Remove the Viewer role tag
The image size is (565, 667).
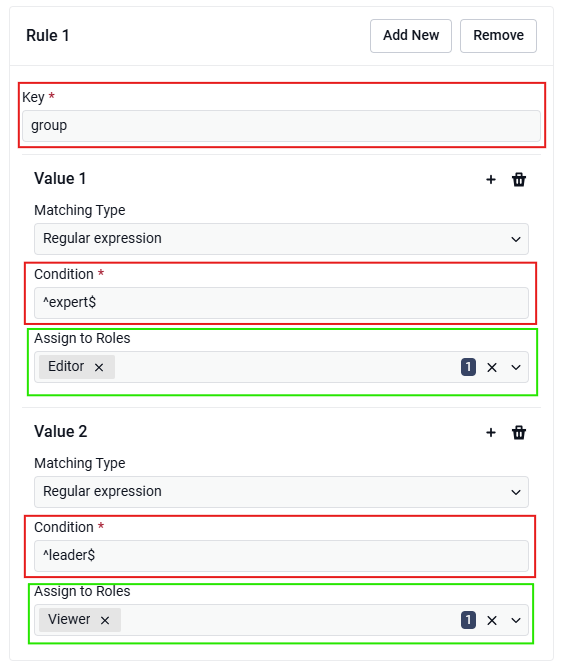coord(105,620)
